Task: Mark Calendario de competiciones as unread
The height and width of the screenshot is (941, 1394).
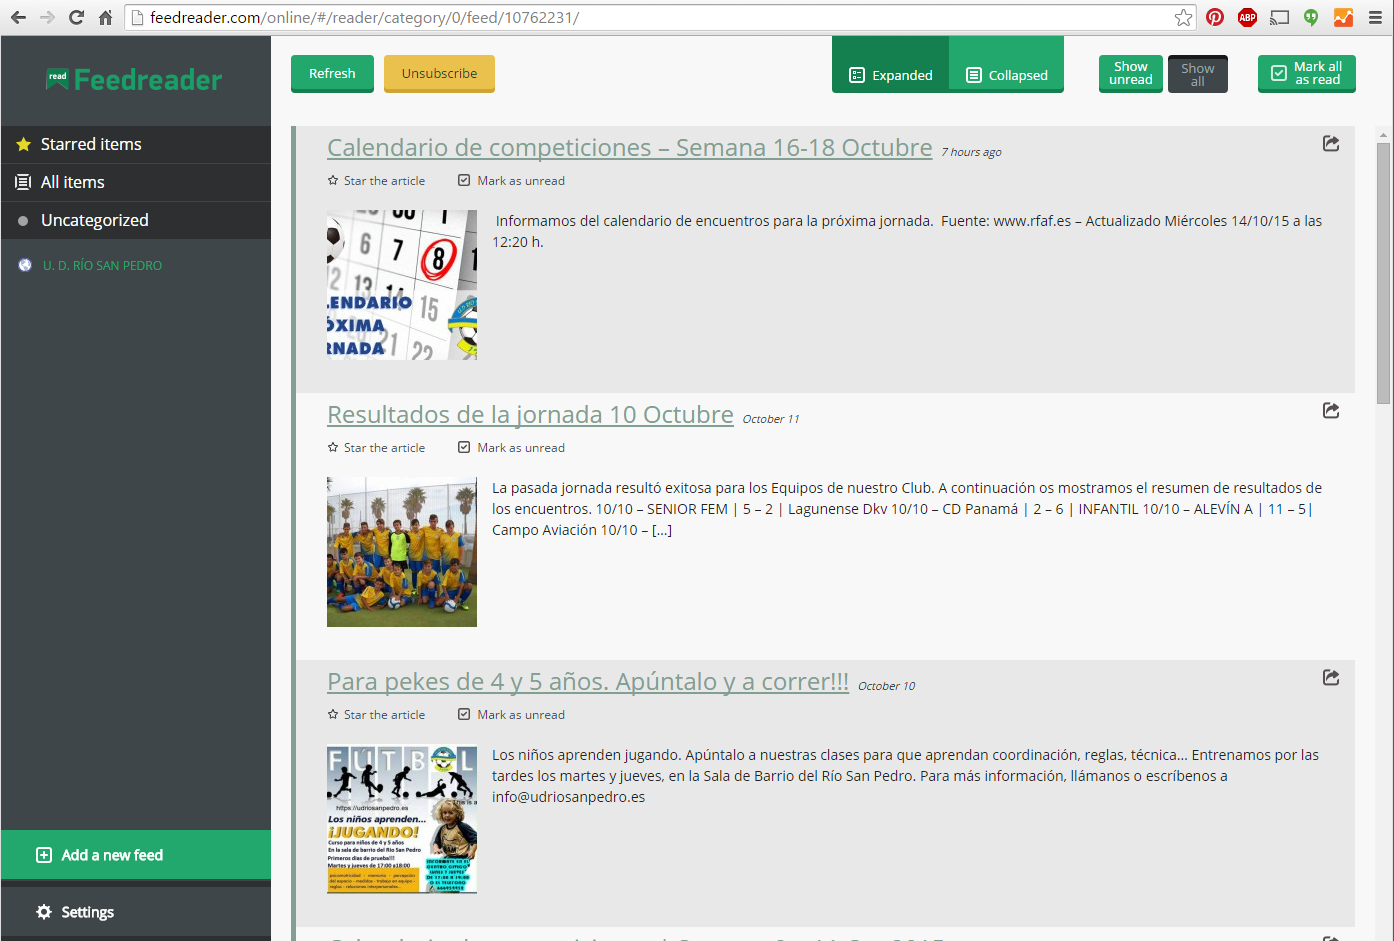Action: click(x=511, y=181)
